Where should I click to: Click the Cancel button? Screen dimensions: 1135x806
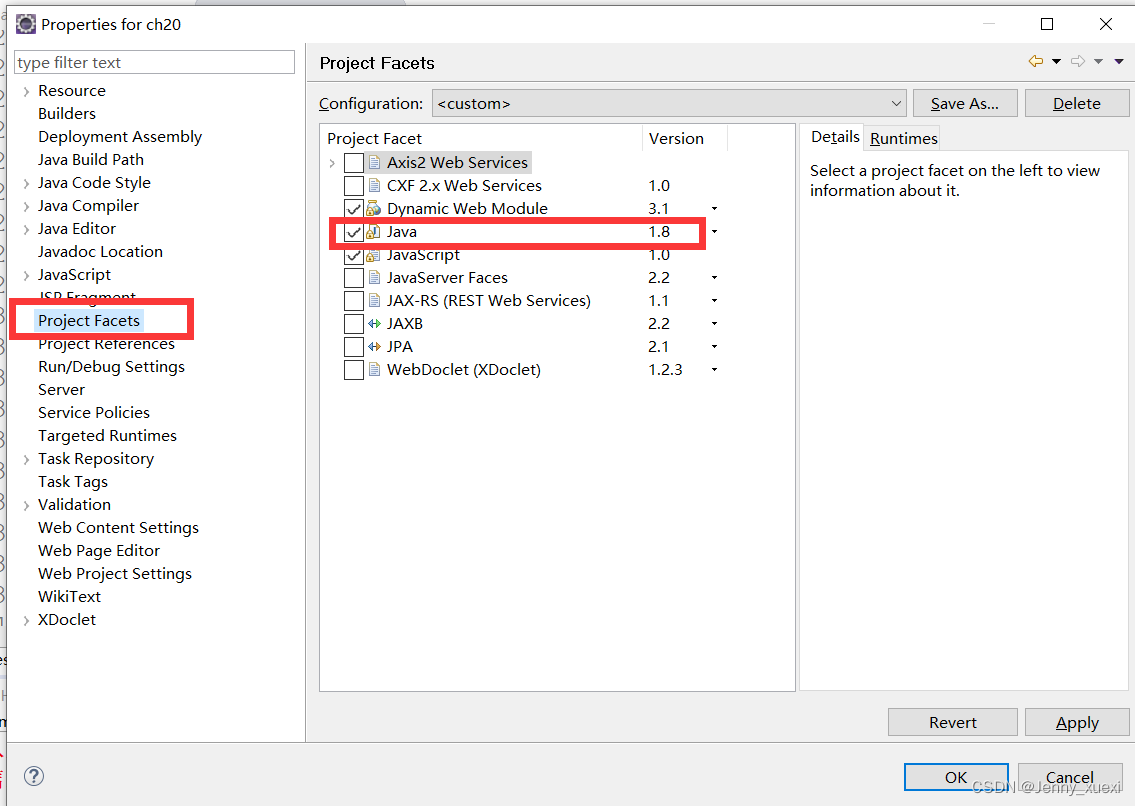[1070, 777]
